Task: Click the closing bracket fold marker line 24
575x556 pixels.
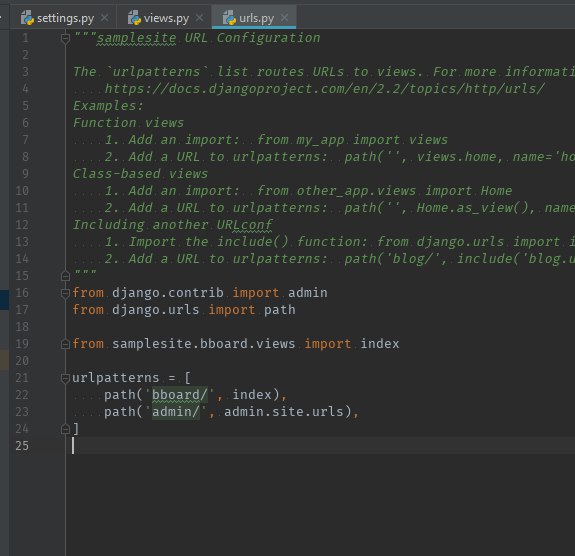Action: [x=65, y=429]
